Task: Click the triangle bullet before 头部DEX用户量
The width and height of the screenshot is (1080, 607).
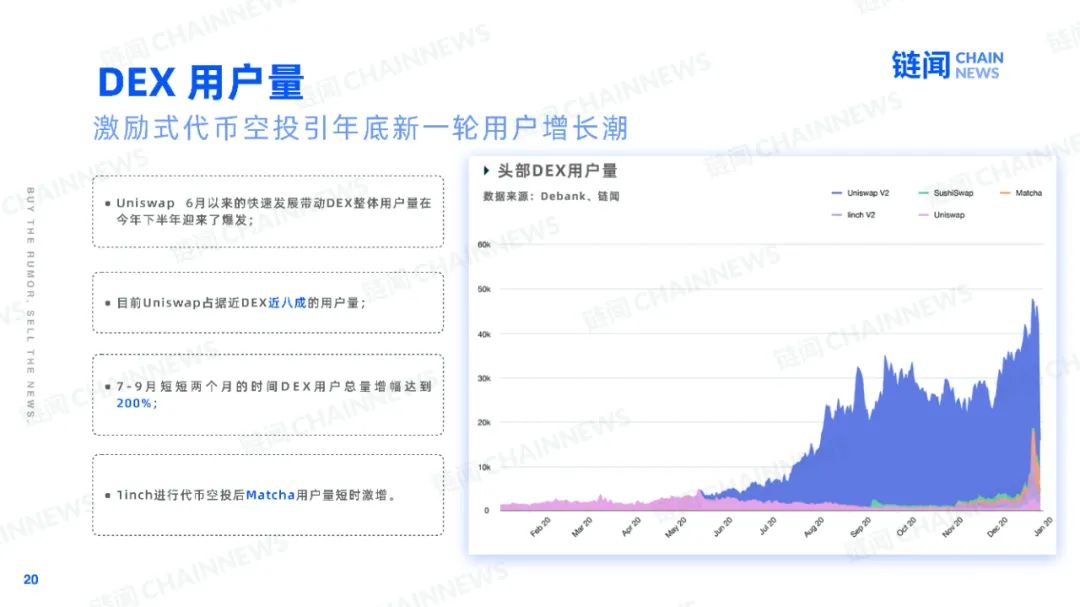Action: (486, 170)
